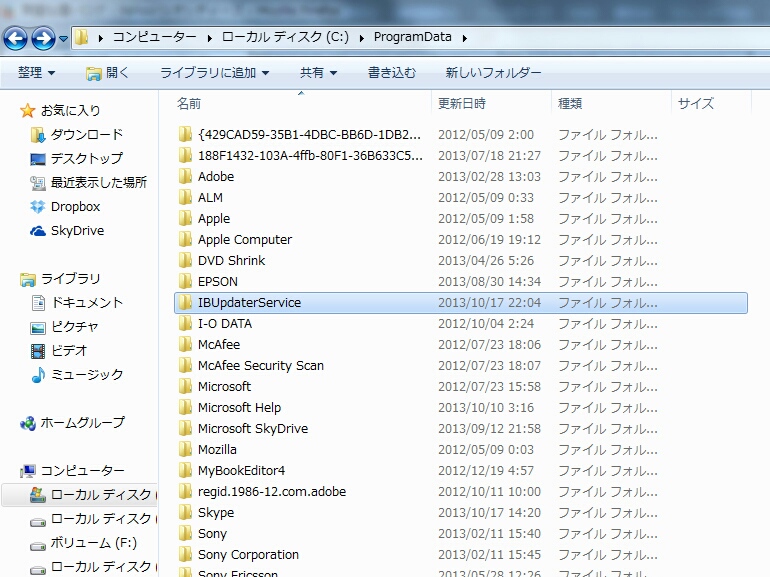
Task: Click コンピューター in the address path
Action: point(155,37)
